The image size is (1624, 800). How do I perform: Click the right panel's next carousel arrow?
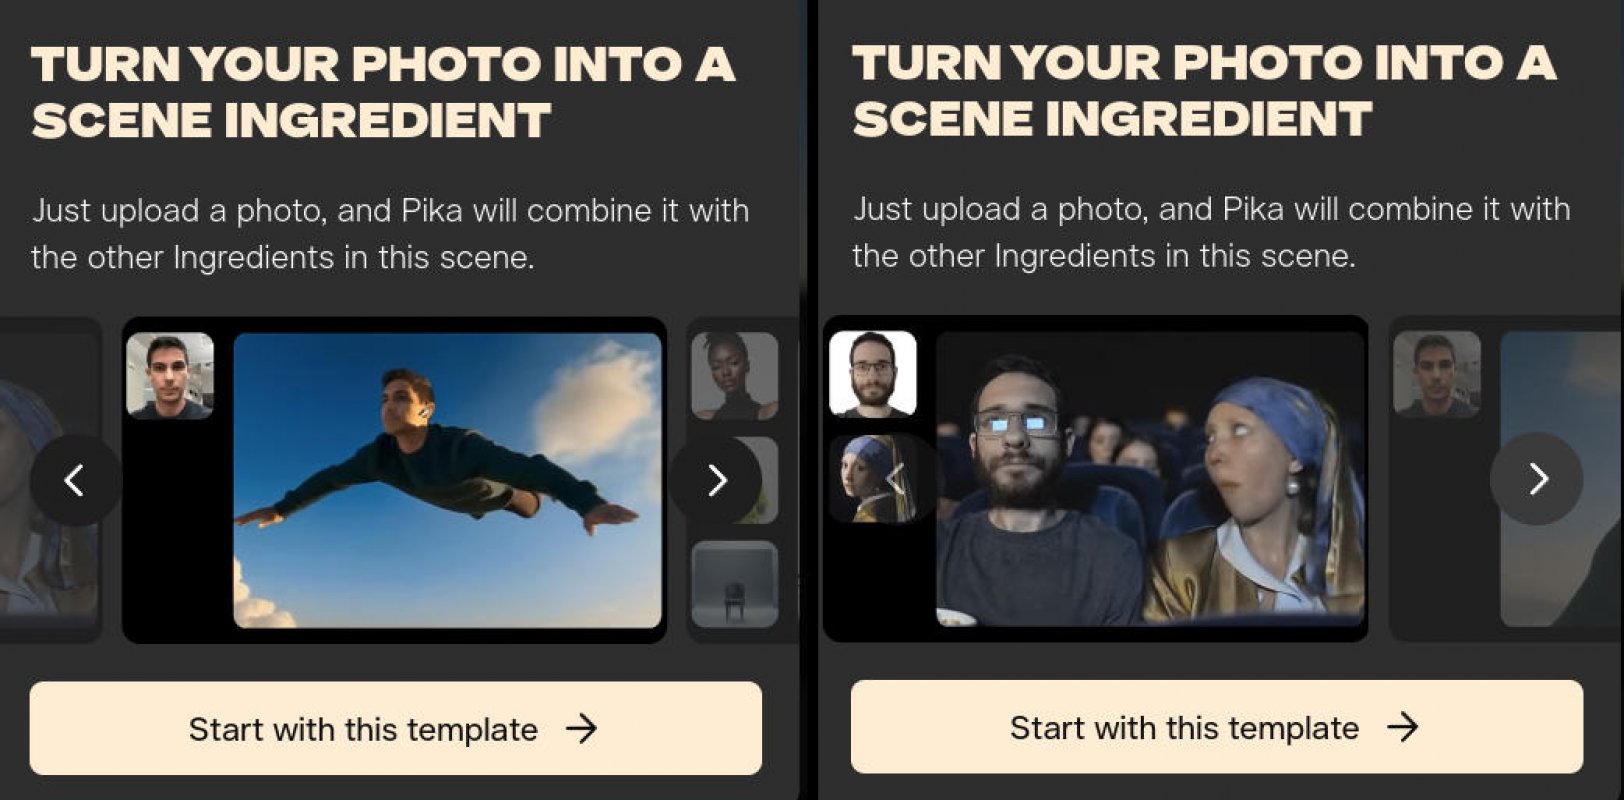1537,479
